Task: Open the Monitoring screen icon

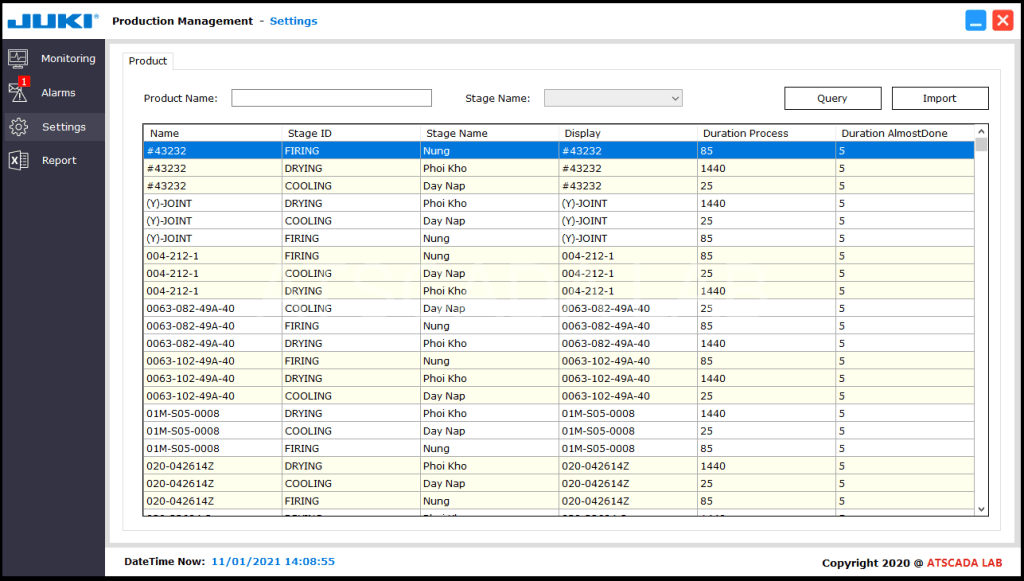Action: pos(18,59)
